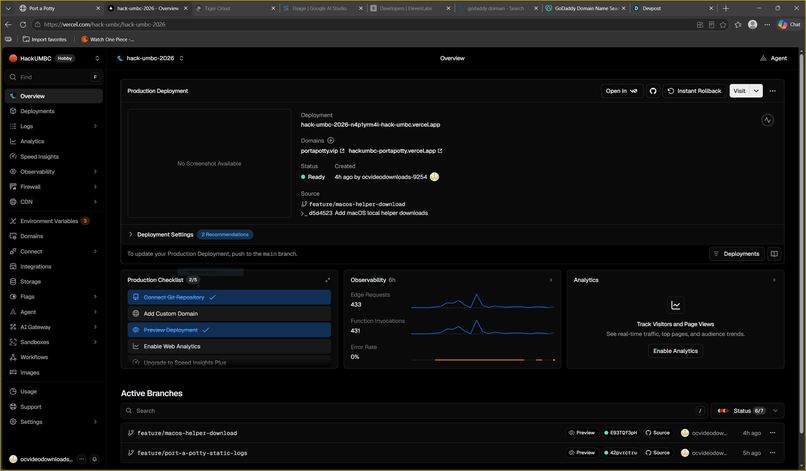Open the deployment activity icon

(x=767, y=120)
